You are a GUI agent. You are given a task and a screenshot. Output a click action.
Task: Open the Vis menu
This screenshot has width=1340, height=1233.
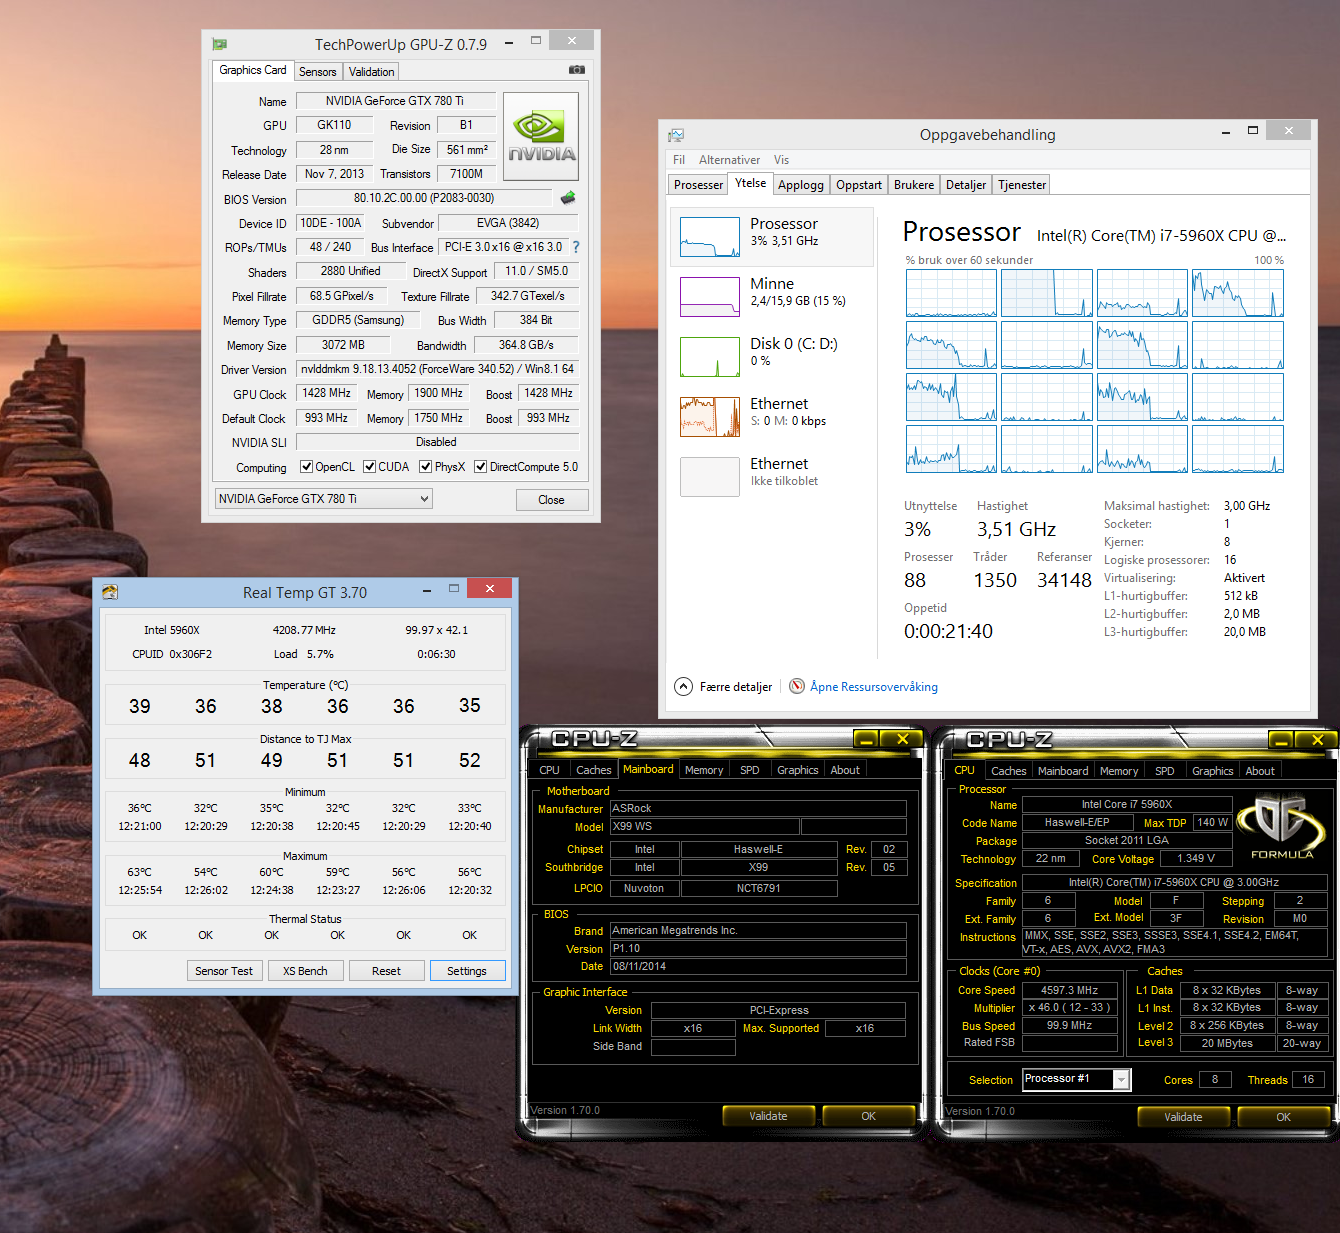[x=781, y=160]
